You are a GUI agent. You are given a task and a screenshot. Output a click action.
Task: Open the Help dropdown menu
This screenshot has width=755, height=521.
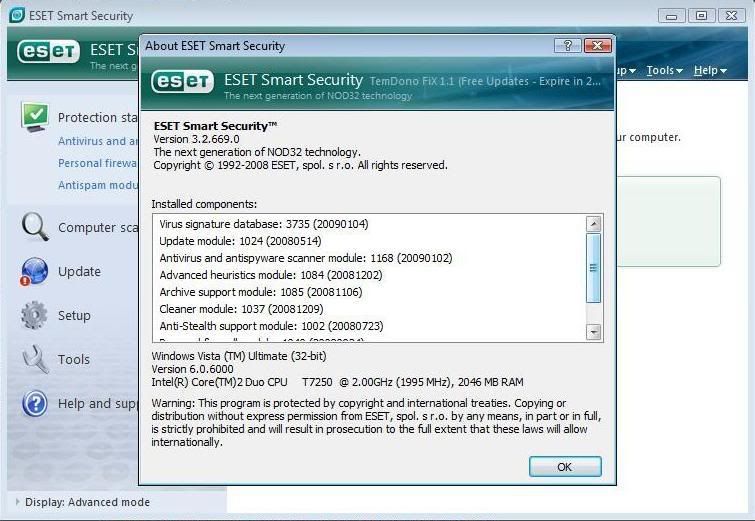[x=709, y=70]
